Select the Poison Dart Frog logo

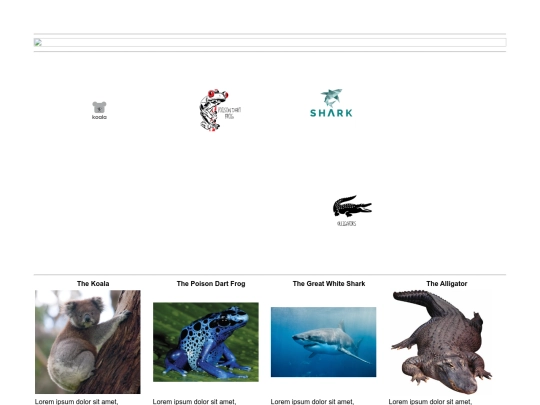[x=220, y=110]
